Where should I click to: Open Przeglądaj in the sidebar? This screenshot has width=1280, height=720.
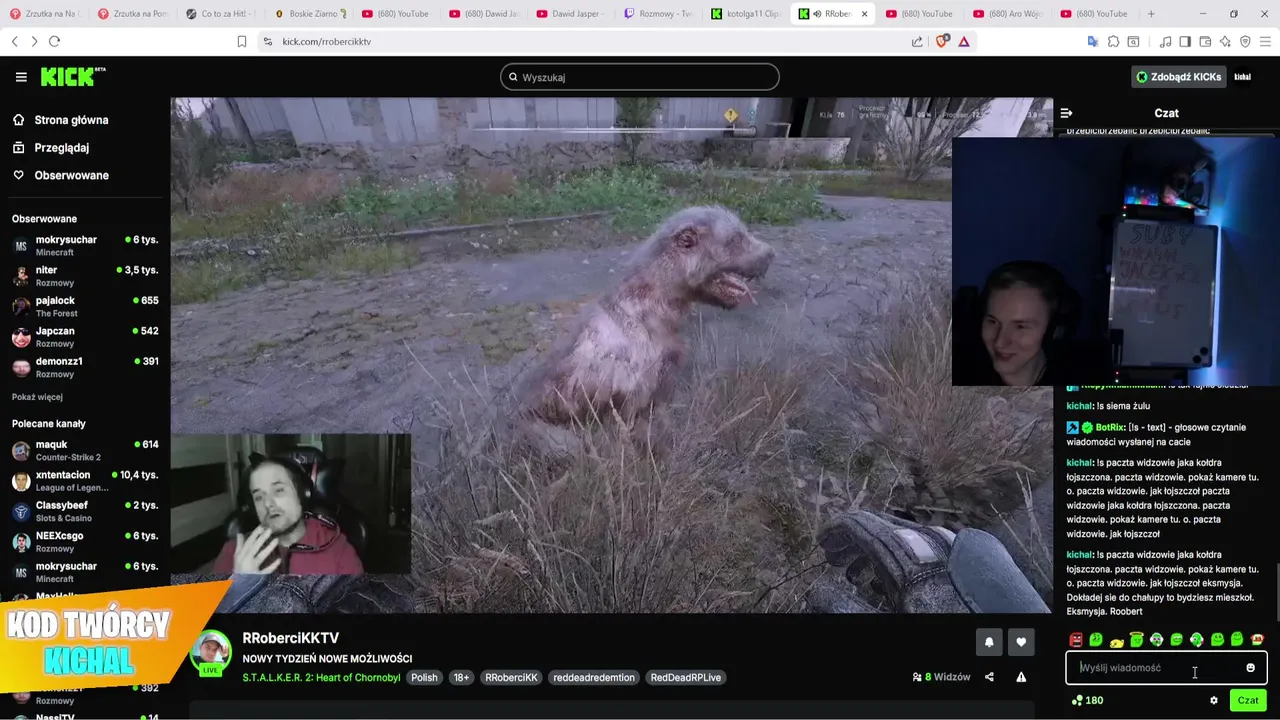coord(62,147)
